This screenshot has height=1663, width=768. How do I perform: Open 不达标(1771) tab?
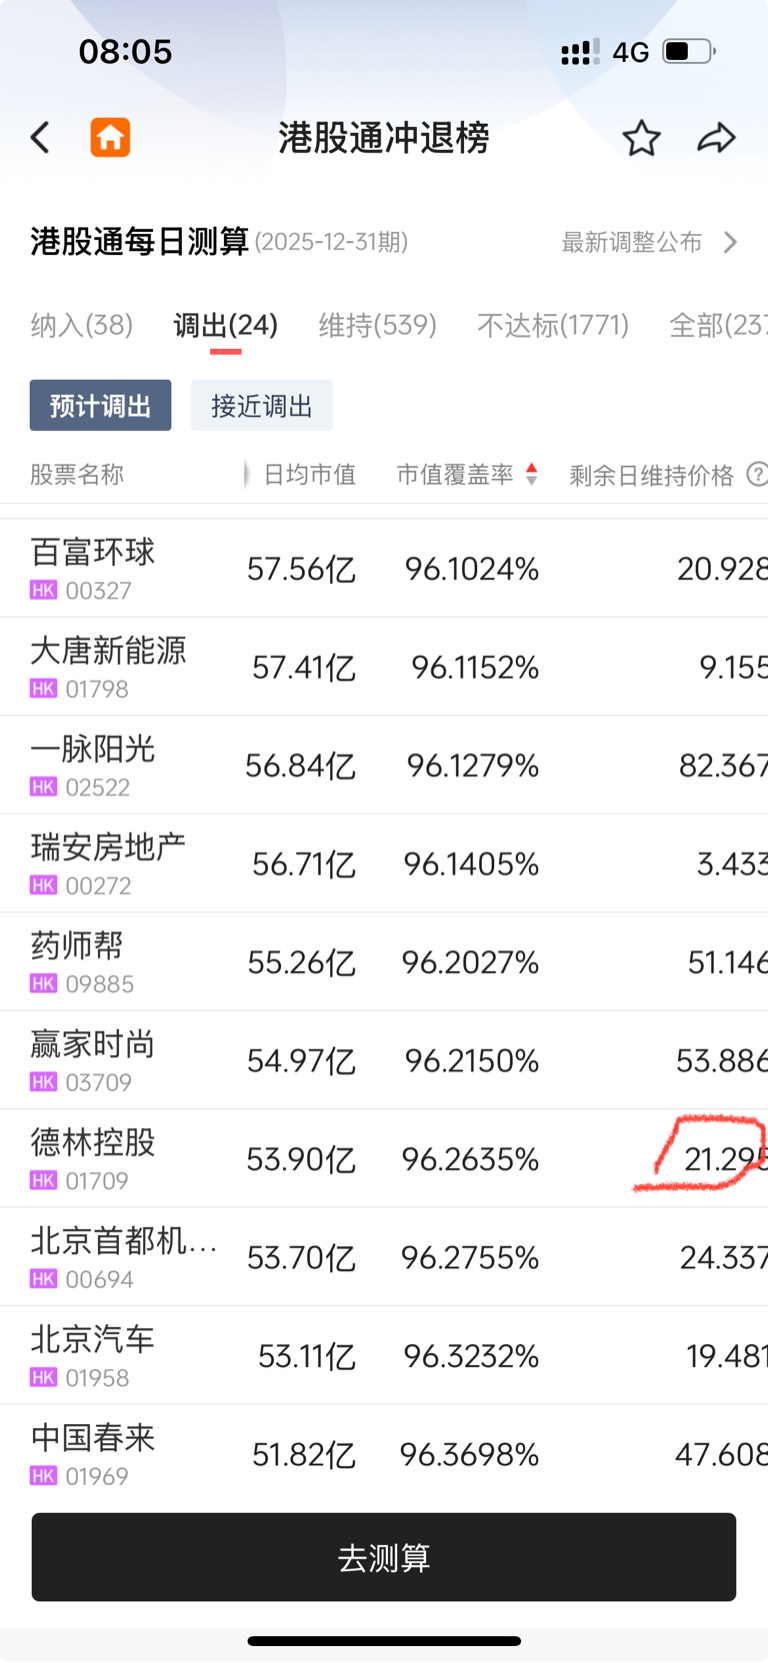[x=553, y=325]
